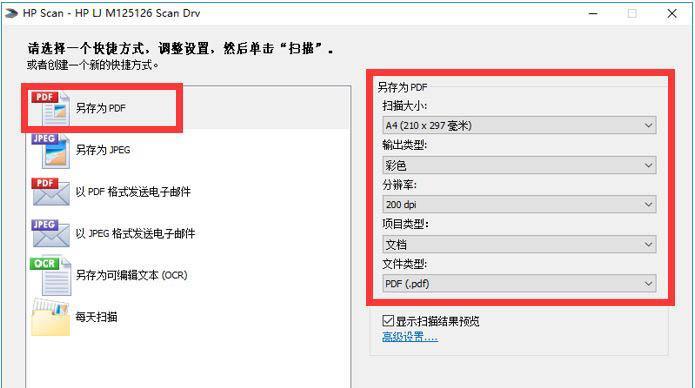This screenshot has height=388, width=695.
Task: Close the HP Scan window
Action: [x=672, y=14]
